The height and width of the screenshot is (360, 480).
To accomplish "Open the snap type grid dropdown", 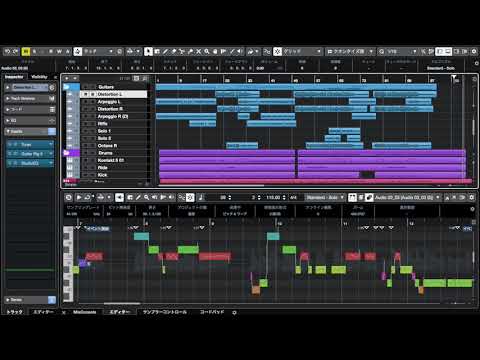I will pos(302,51).
